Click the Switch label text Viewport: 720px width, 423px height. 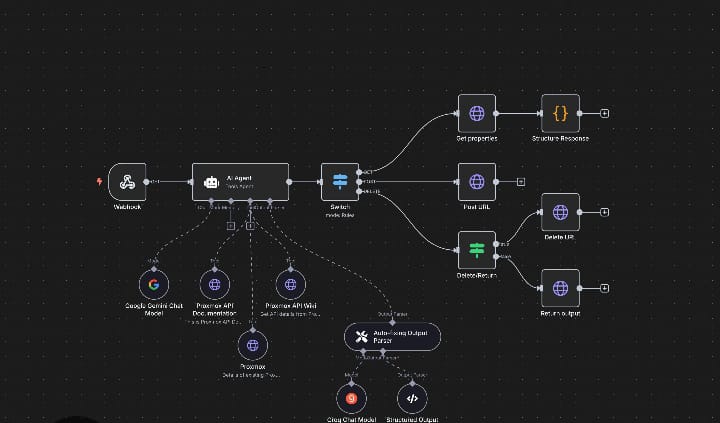(x=340, y=207)
